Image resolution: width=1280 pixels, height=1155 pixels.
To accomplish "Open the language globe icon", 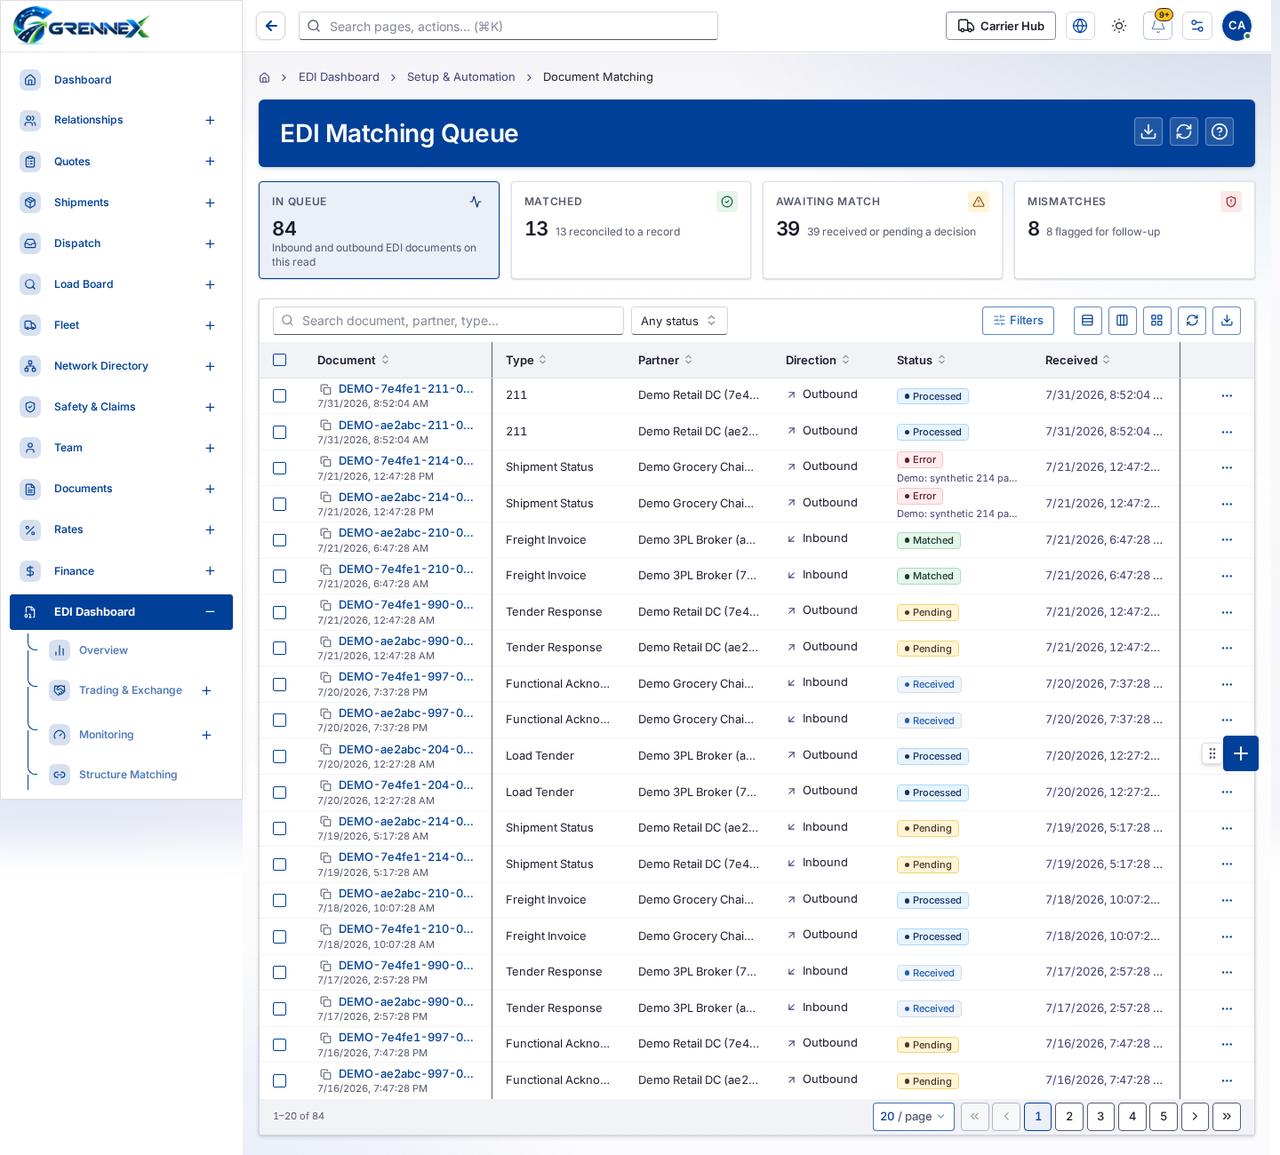I will [x=1080, y=26].
